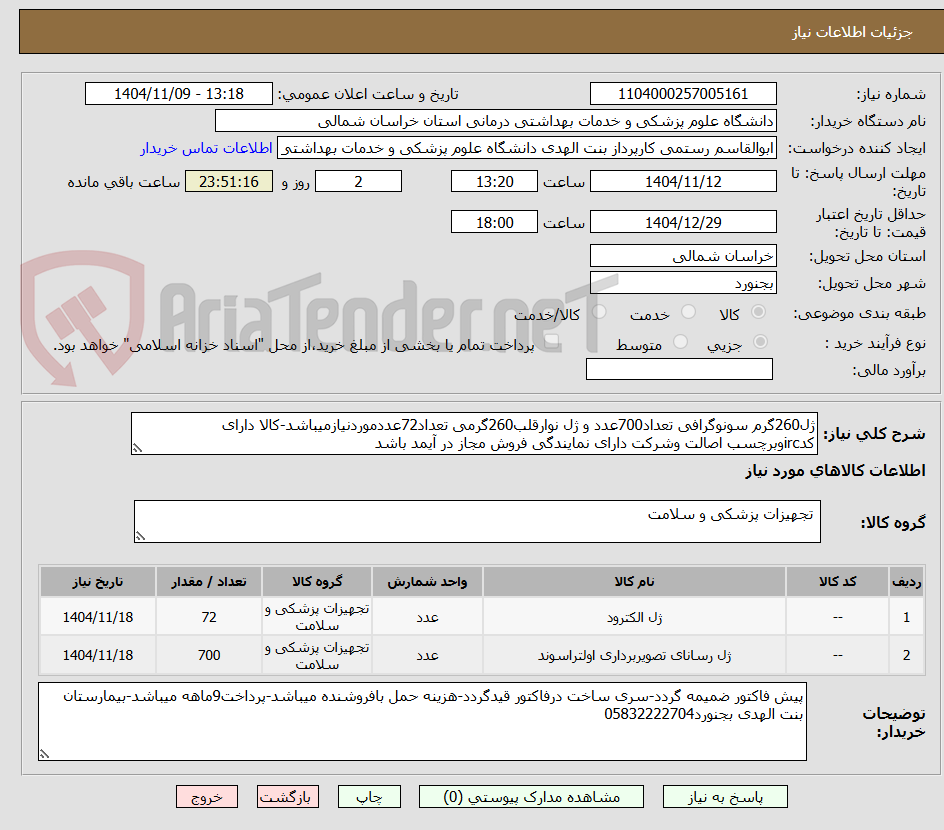The height and width of the screenshot is (830, 944).
Task: Click the request creator name field
Action: 527,148
